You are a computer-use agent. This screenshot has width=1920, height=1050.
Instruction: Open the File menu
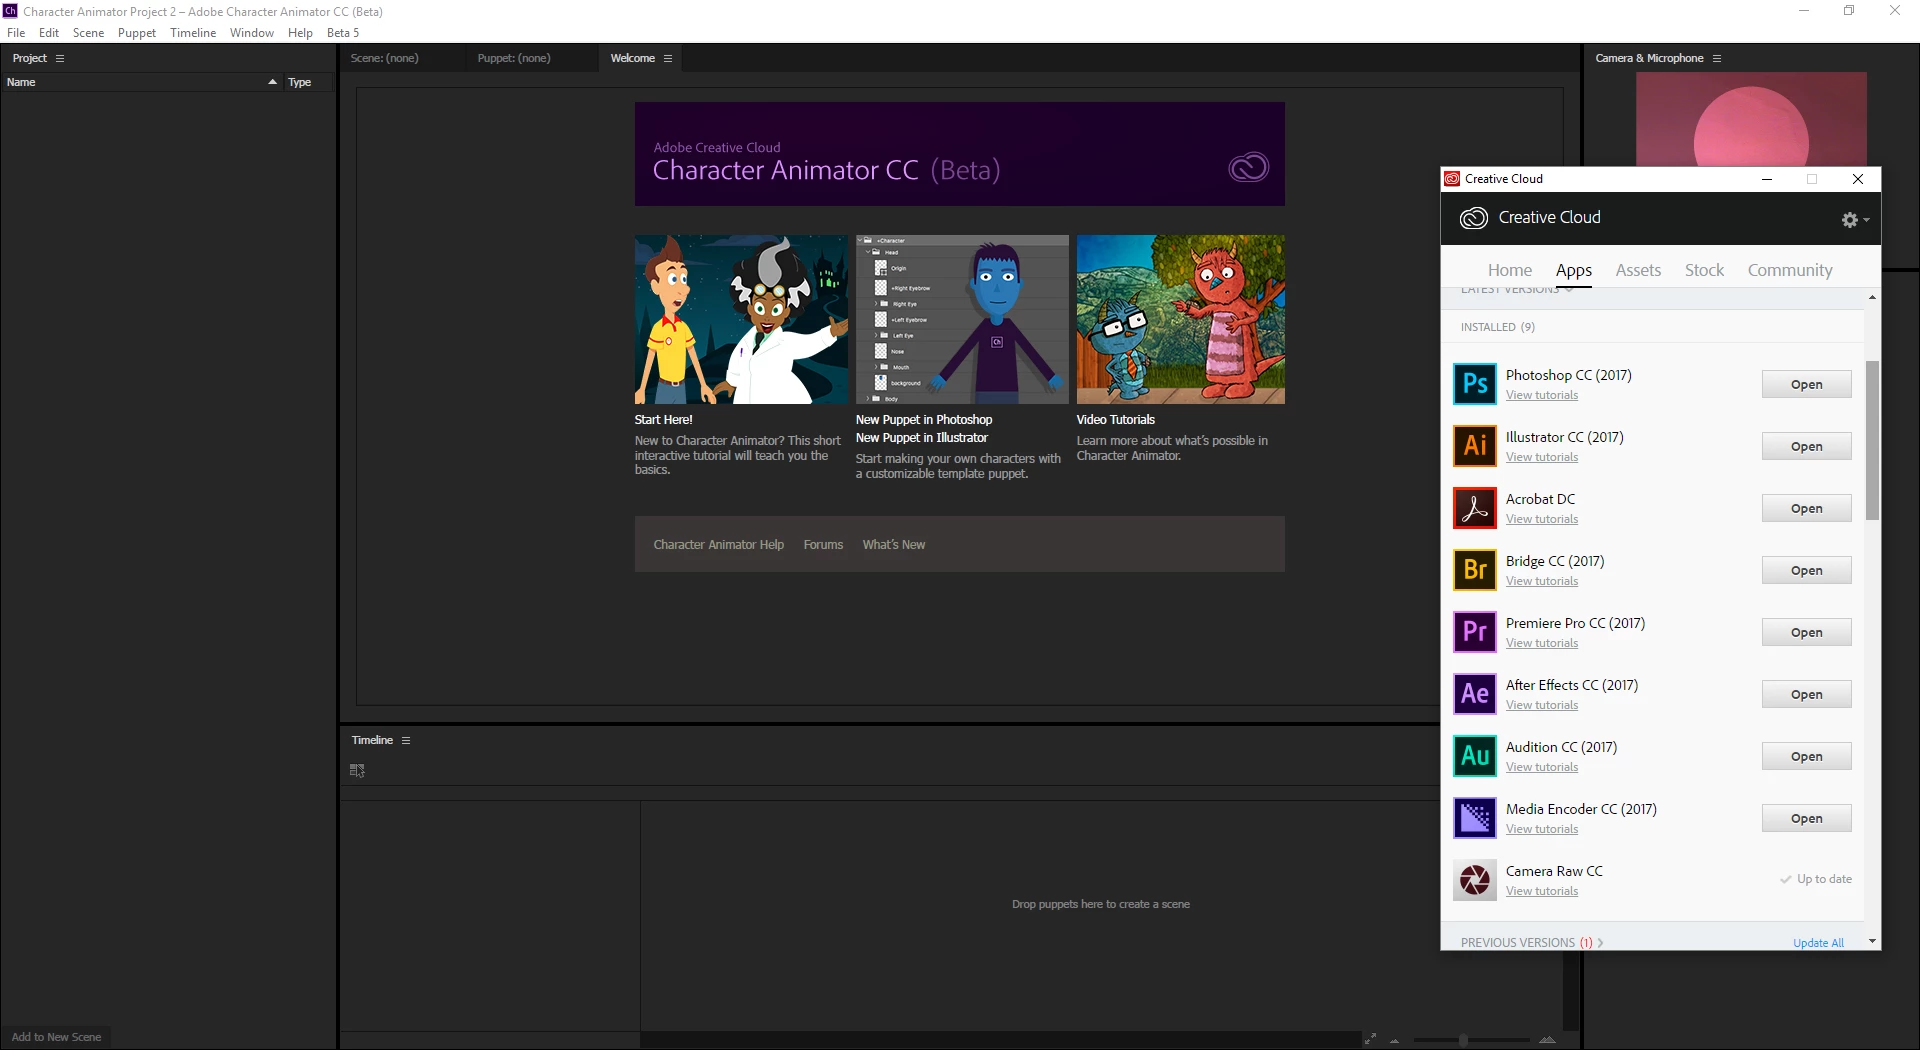tap(16, 33)
